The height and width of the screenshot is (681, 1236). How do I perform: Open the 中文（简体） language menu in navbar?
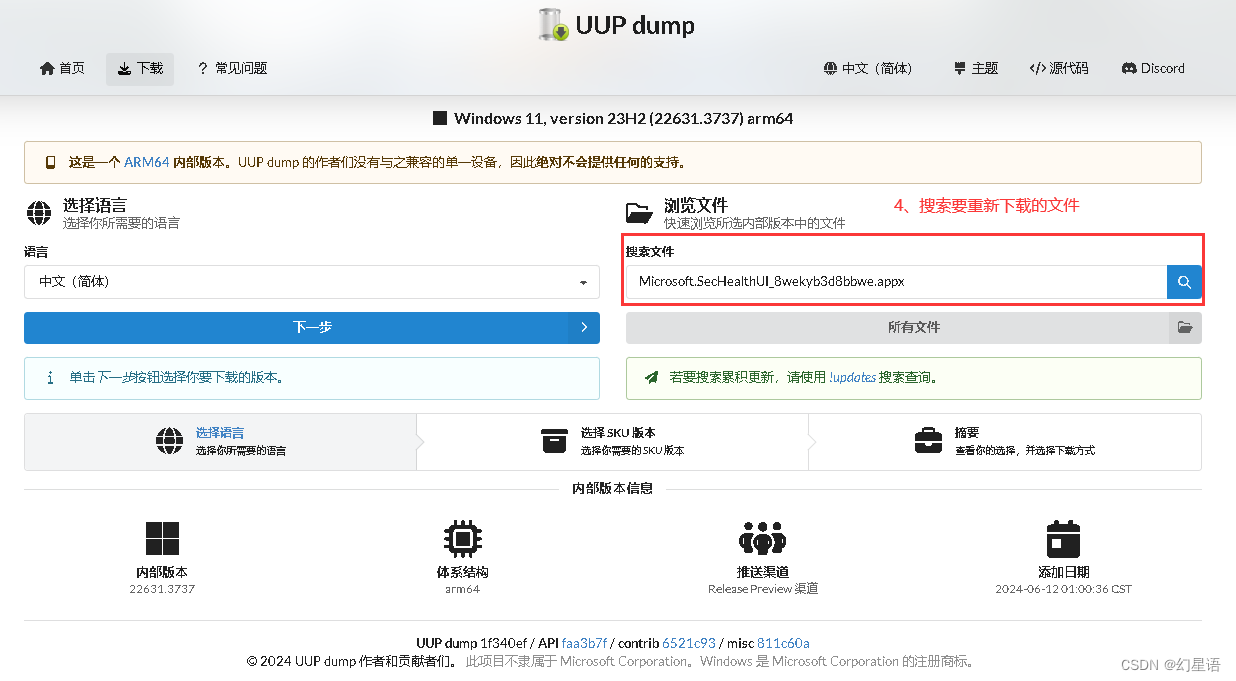point(868,69)
